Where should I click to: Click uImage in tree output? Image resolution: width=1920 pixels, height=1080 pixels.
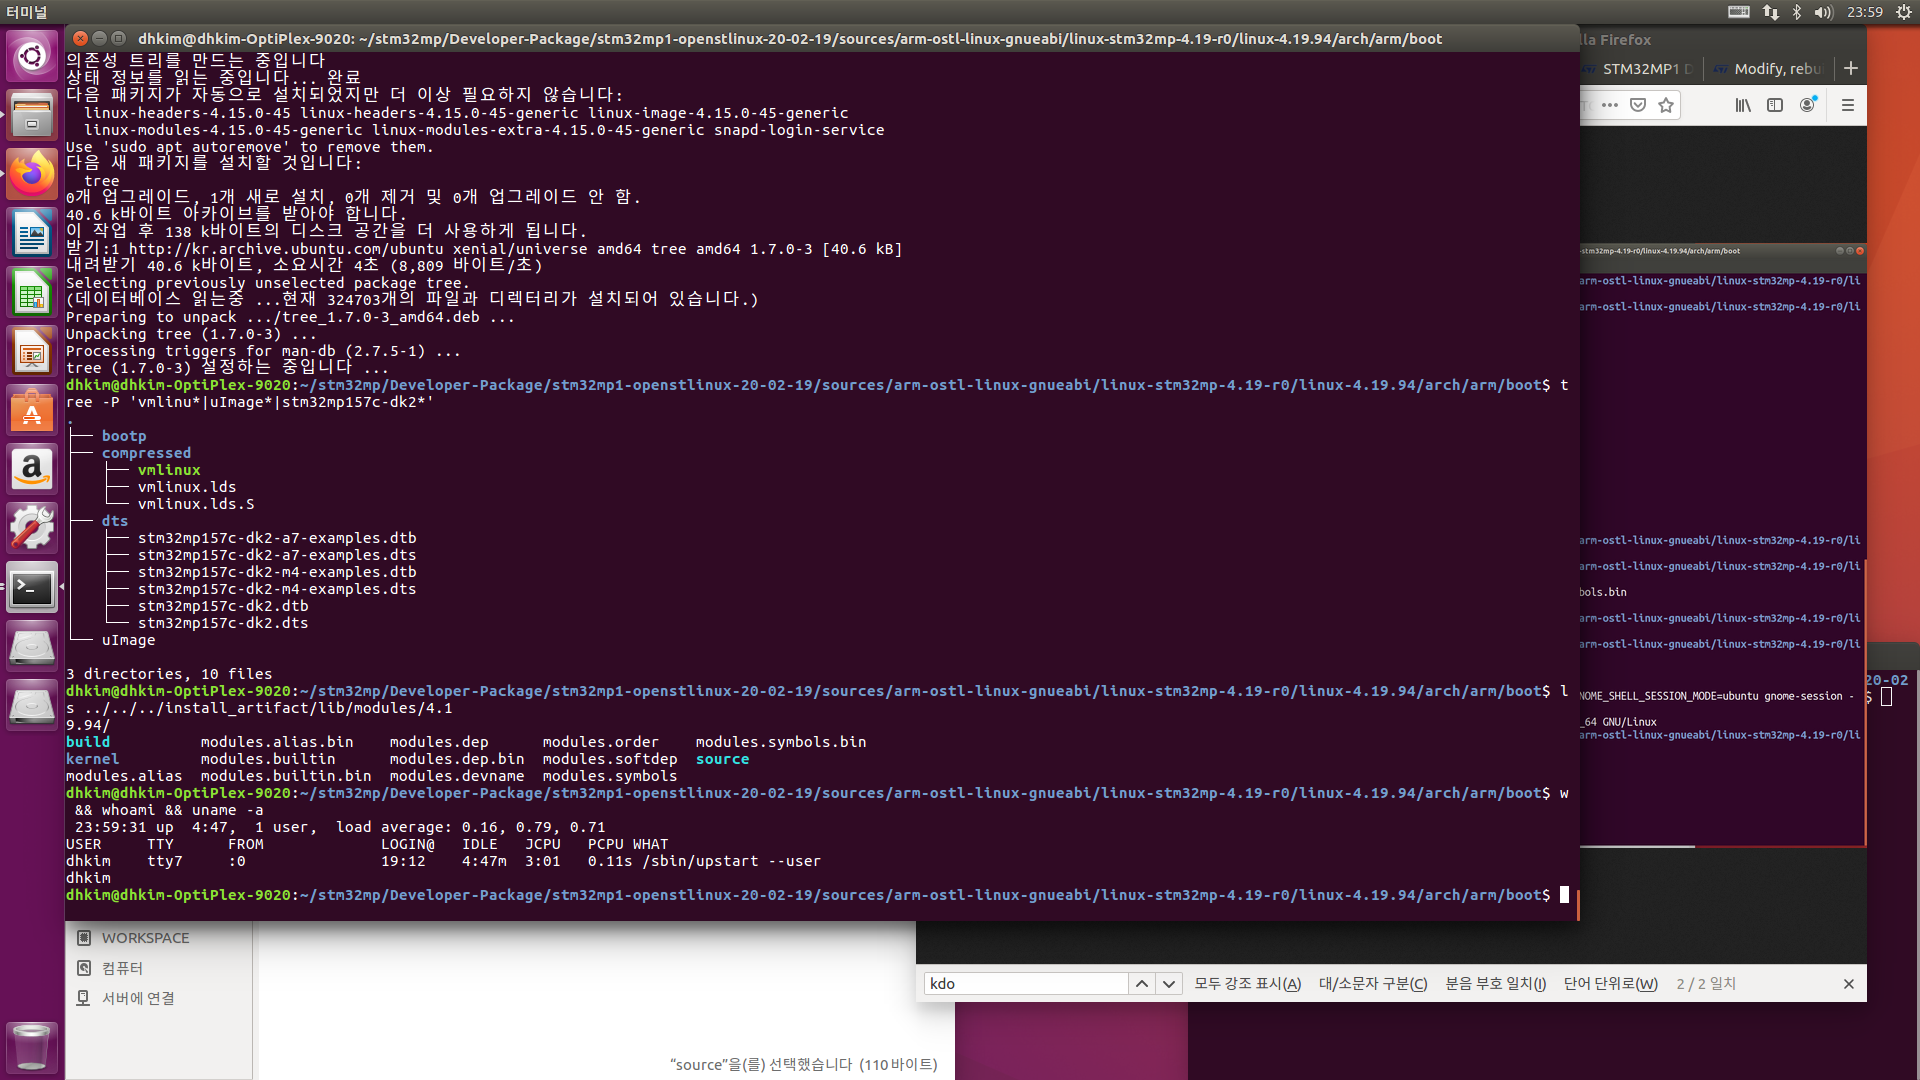pos(128,640)
